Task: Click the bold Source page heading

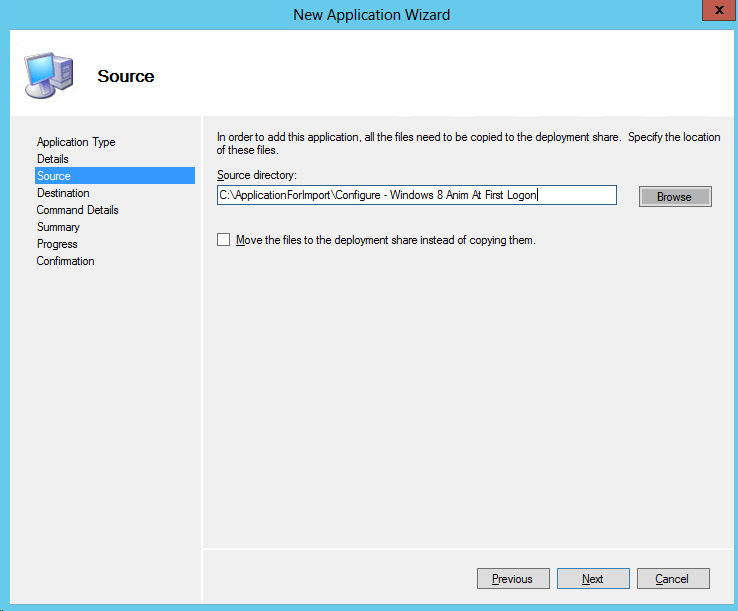Action: 126,76
